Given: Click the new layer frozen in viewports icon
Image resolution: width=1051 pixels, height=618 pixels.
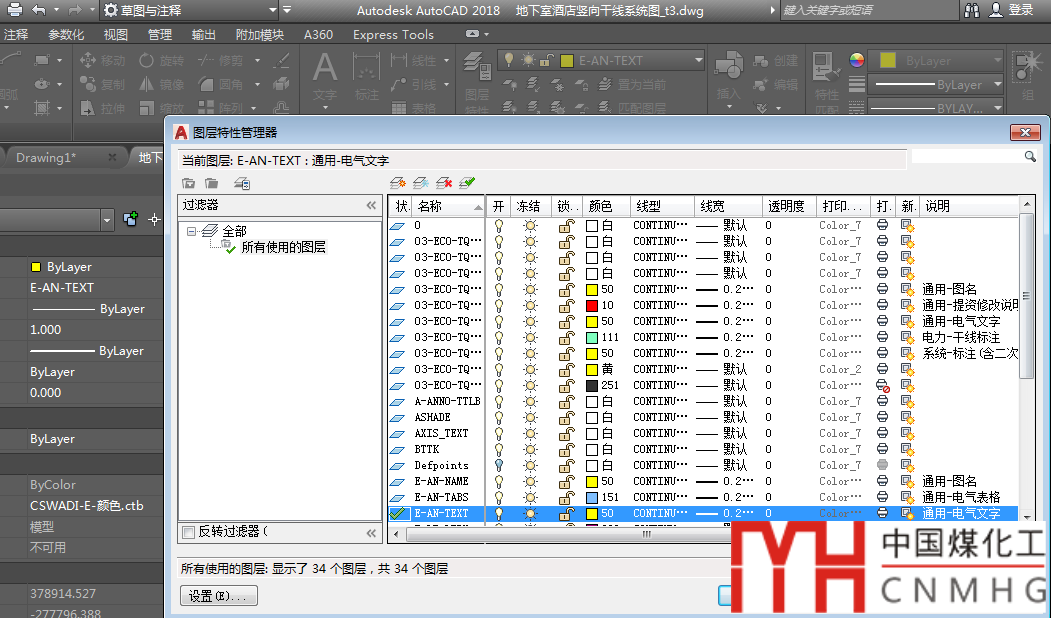Looking at the screenshot, I should point(421,183).
